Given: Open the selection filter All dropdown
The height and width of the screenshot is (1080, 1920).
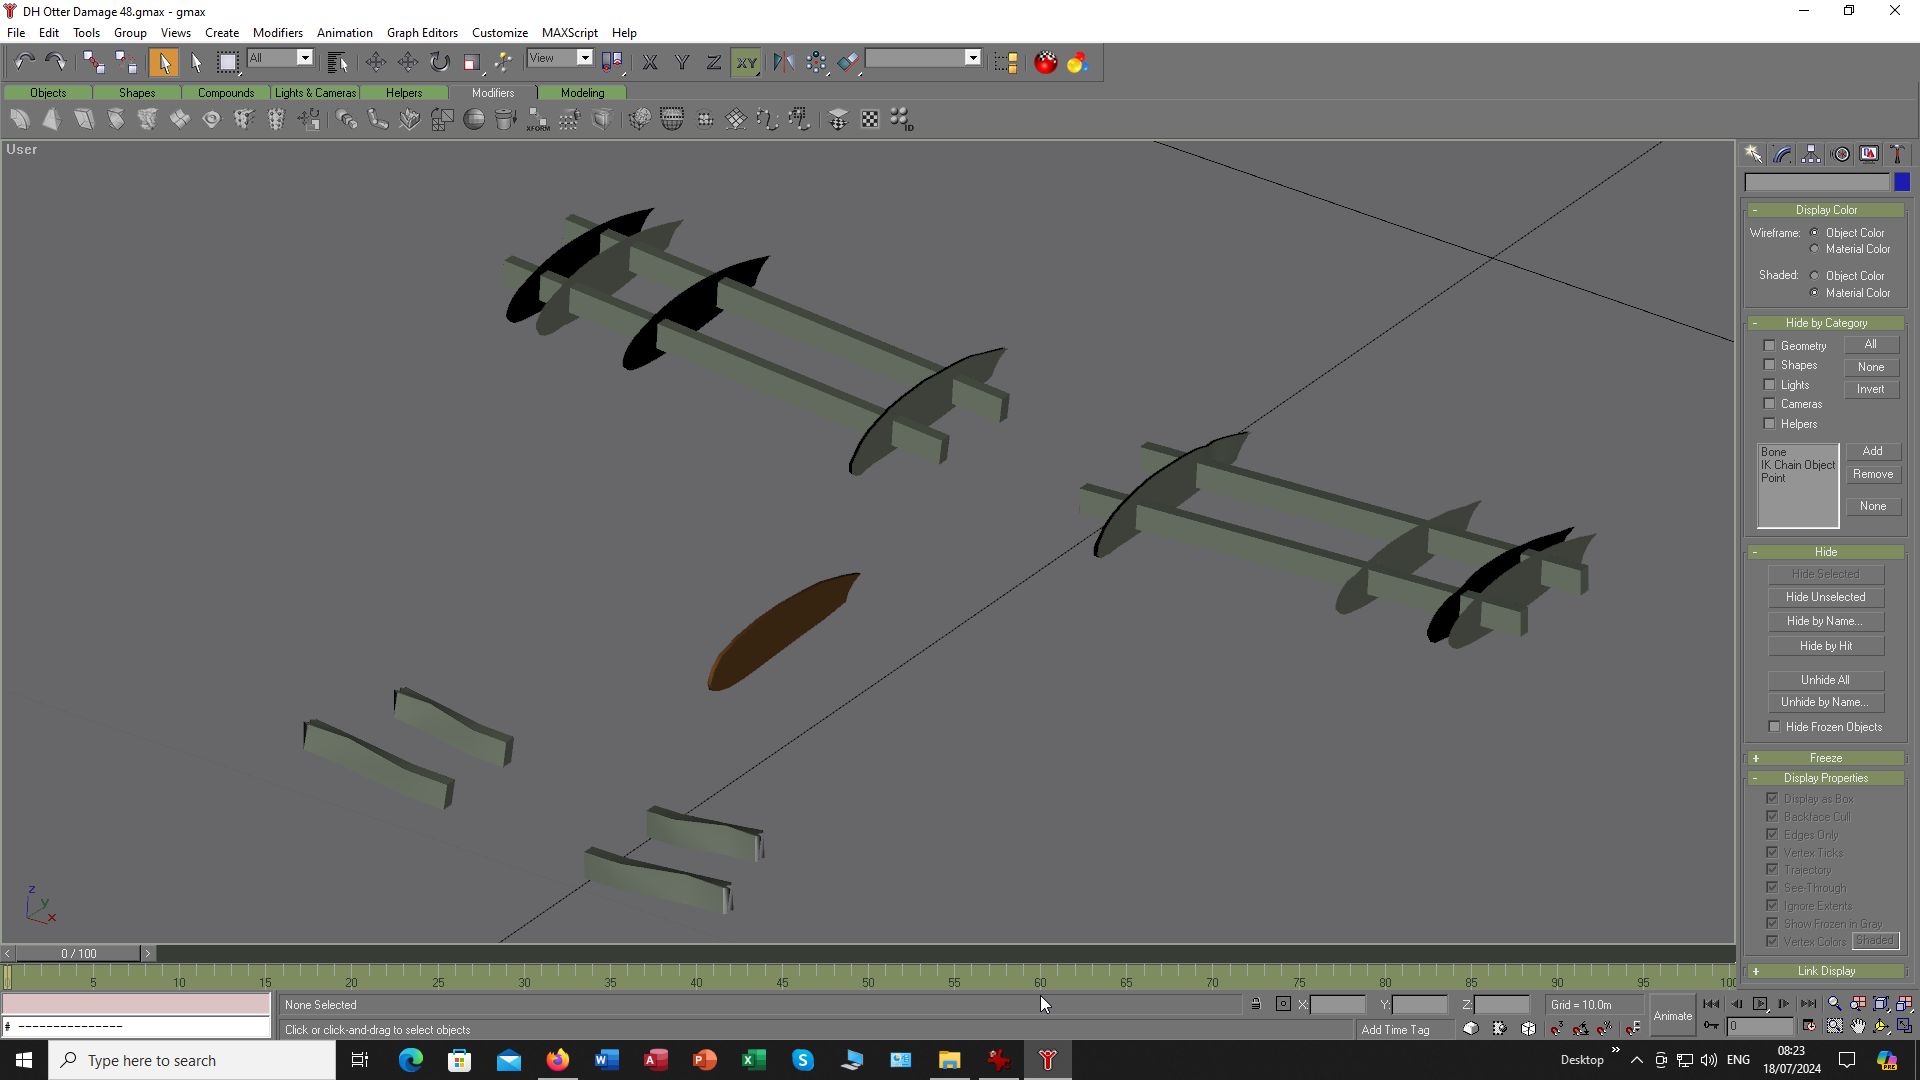Looking at the screenshot, I should click(x=305, y=58).
